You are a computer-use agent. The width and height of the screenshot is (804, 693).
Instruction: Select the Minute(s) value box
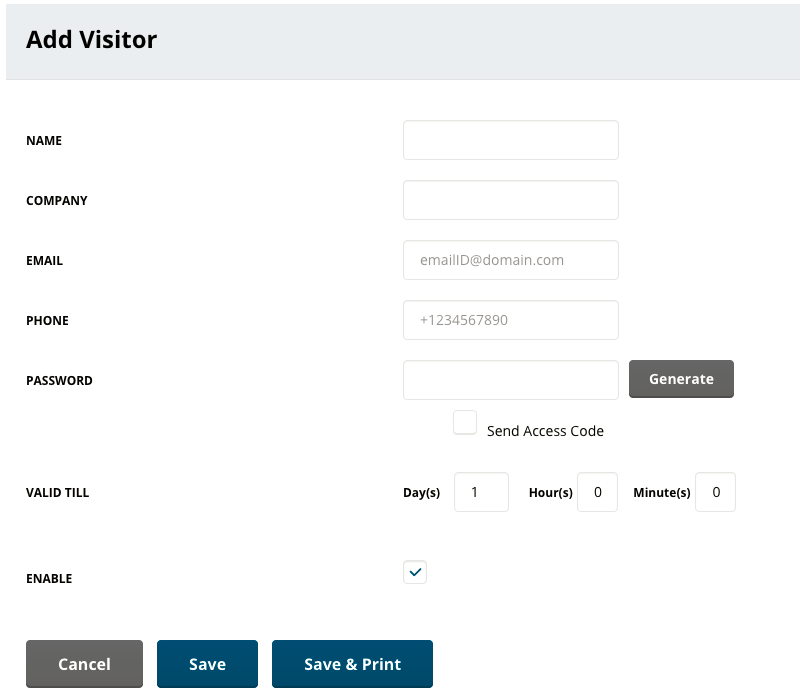tap(715, 492)
